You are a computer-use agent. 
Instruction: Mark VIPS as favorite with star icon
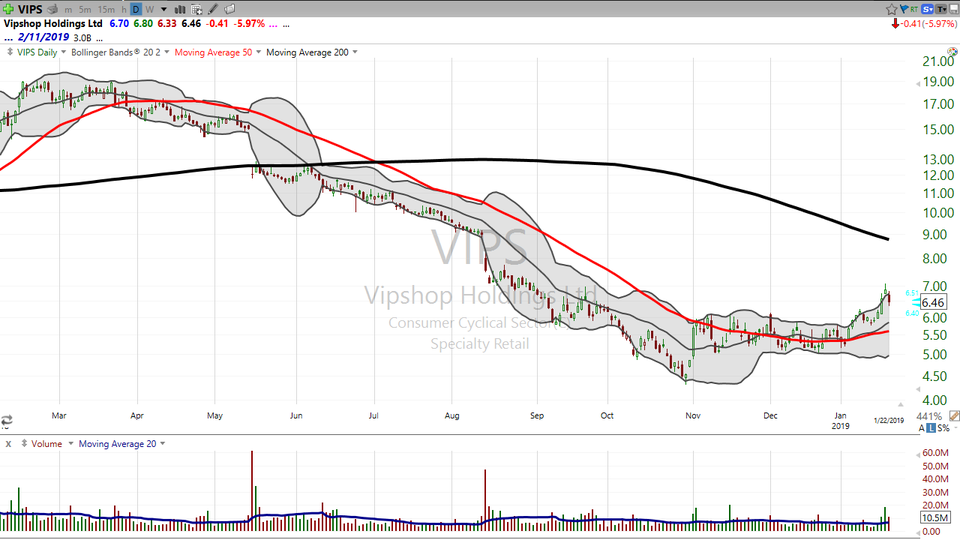(891, 9)
